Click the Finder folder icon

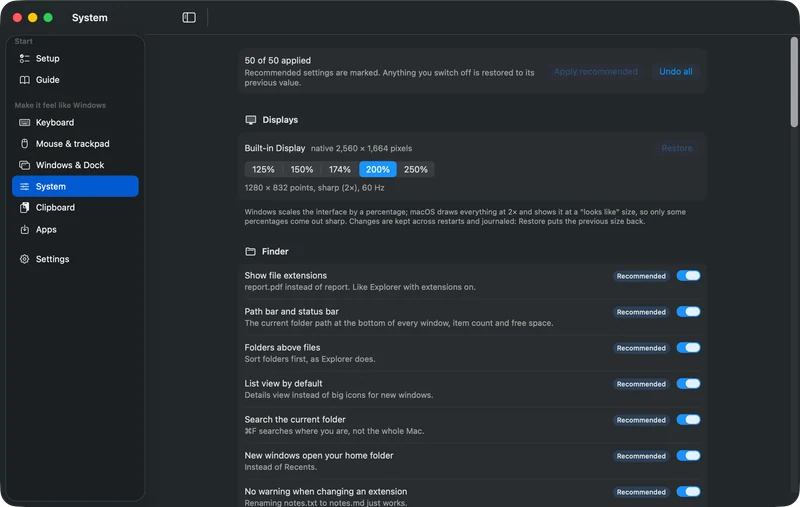[251, 251]
